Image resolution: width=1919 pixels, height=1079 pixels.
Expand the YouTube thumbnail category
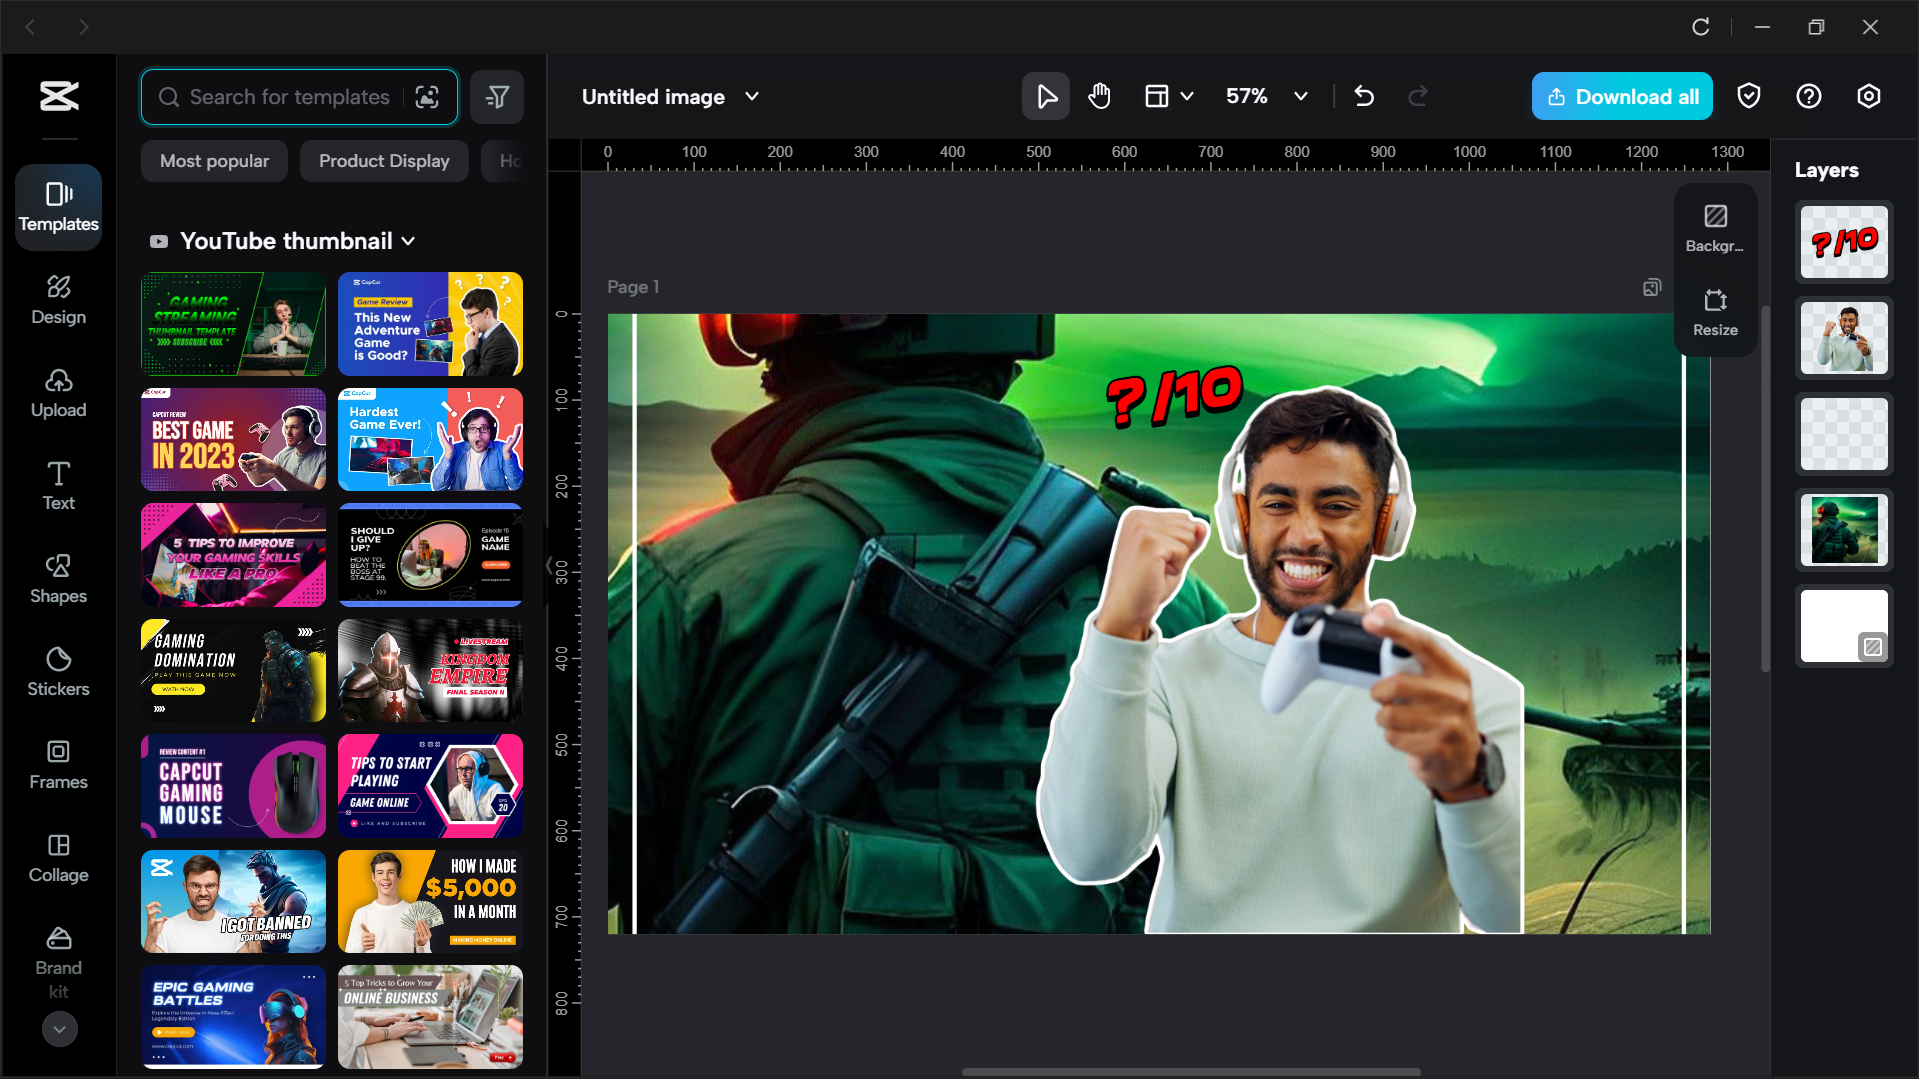point(408,241)
